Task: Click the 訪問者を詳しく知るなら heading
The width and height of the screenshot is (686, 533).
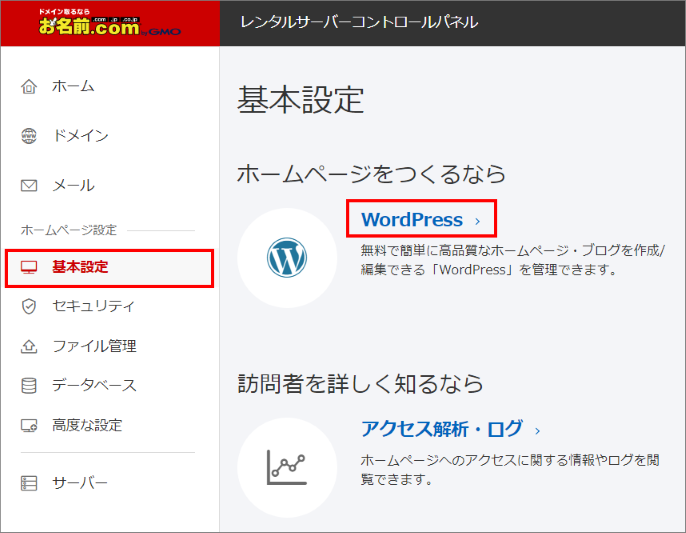Action: click(x=360, y=384)
